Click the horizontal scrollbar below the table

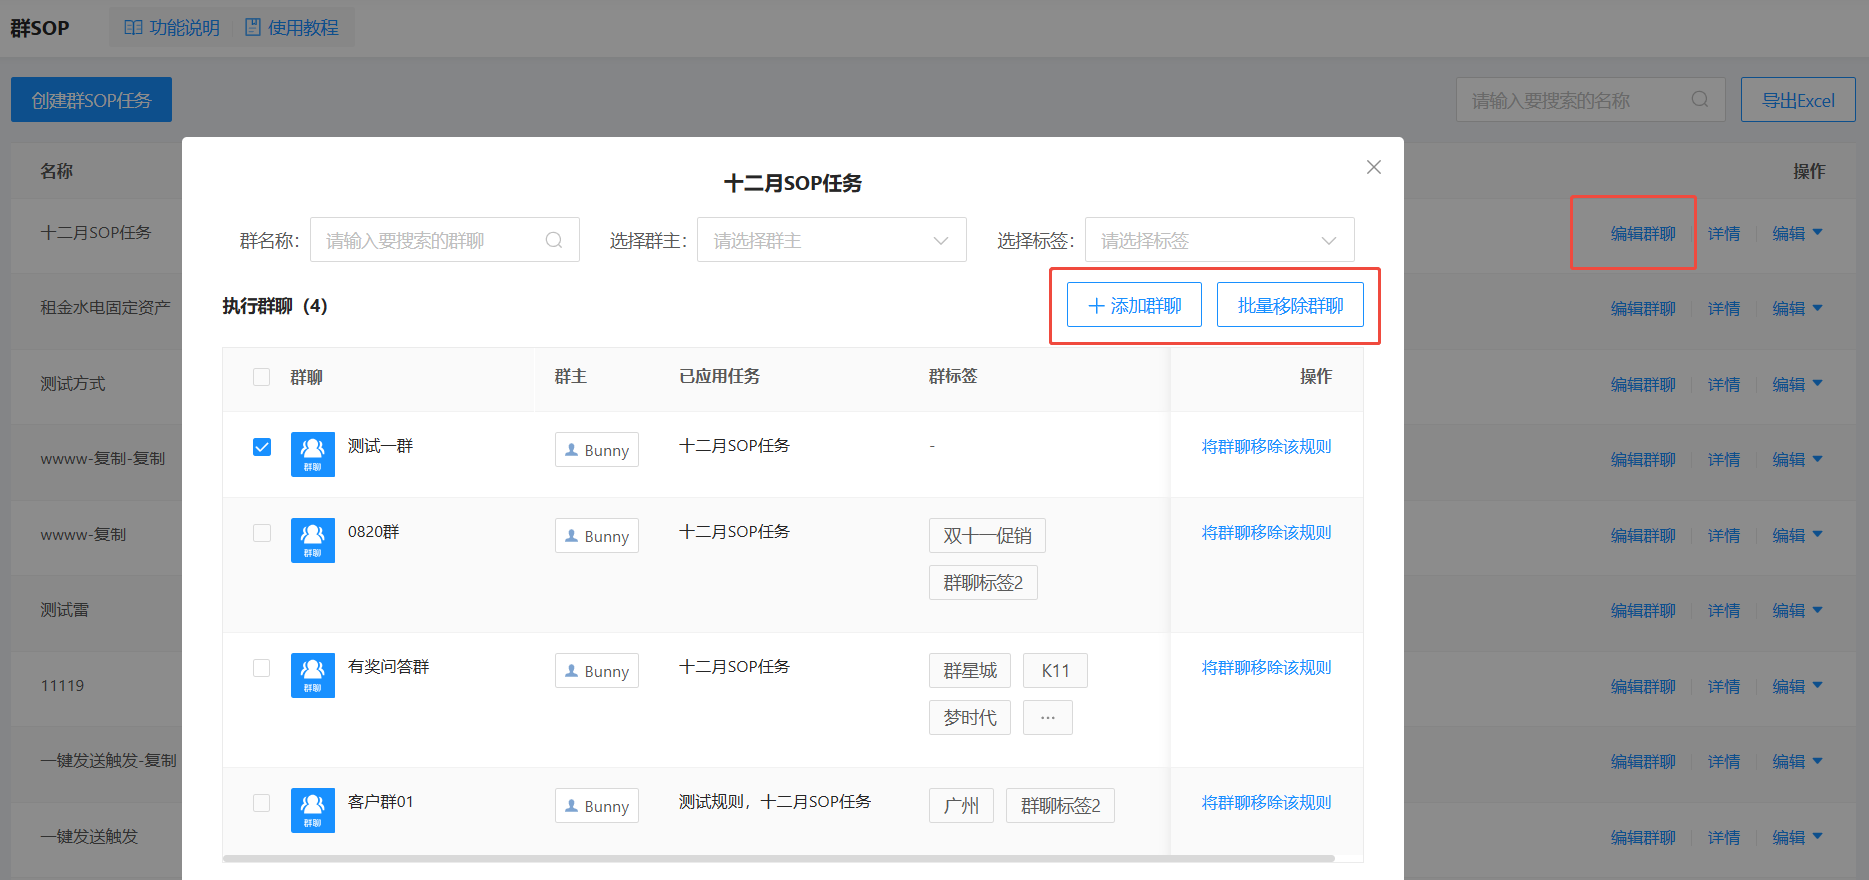[778, 858]
